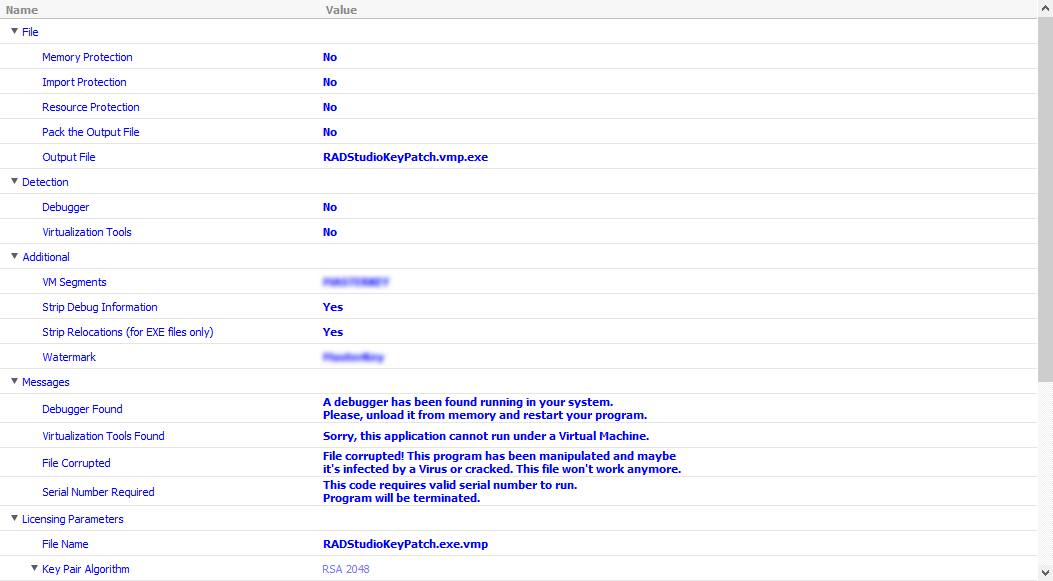Change the Virtualization Tools detection value
This screenshot has height=581, width=1053.
click(330, 232)
